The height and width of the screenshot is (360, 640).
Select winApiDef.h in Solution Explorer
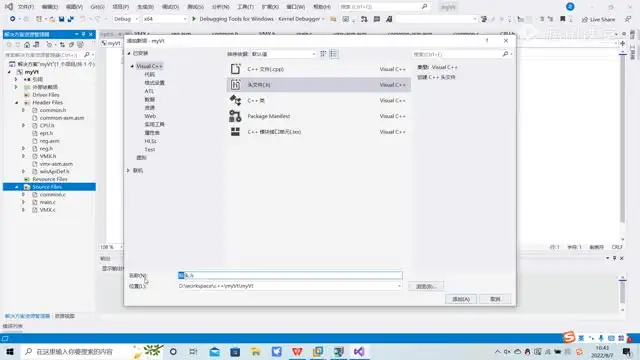click(54, 171)
